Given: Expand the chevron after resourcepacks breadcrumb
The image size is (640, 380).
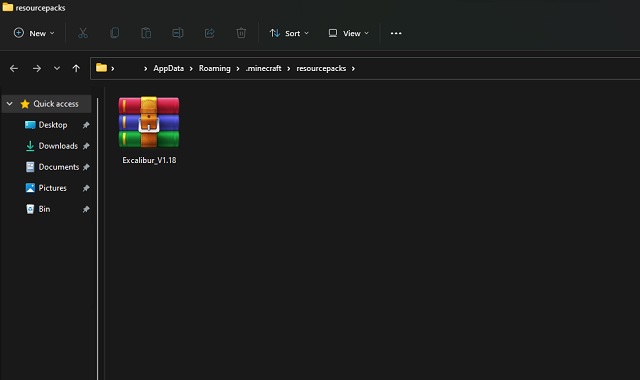Looking at the screenshot, I should [353, 69].
